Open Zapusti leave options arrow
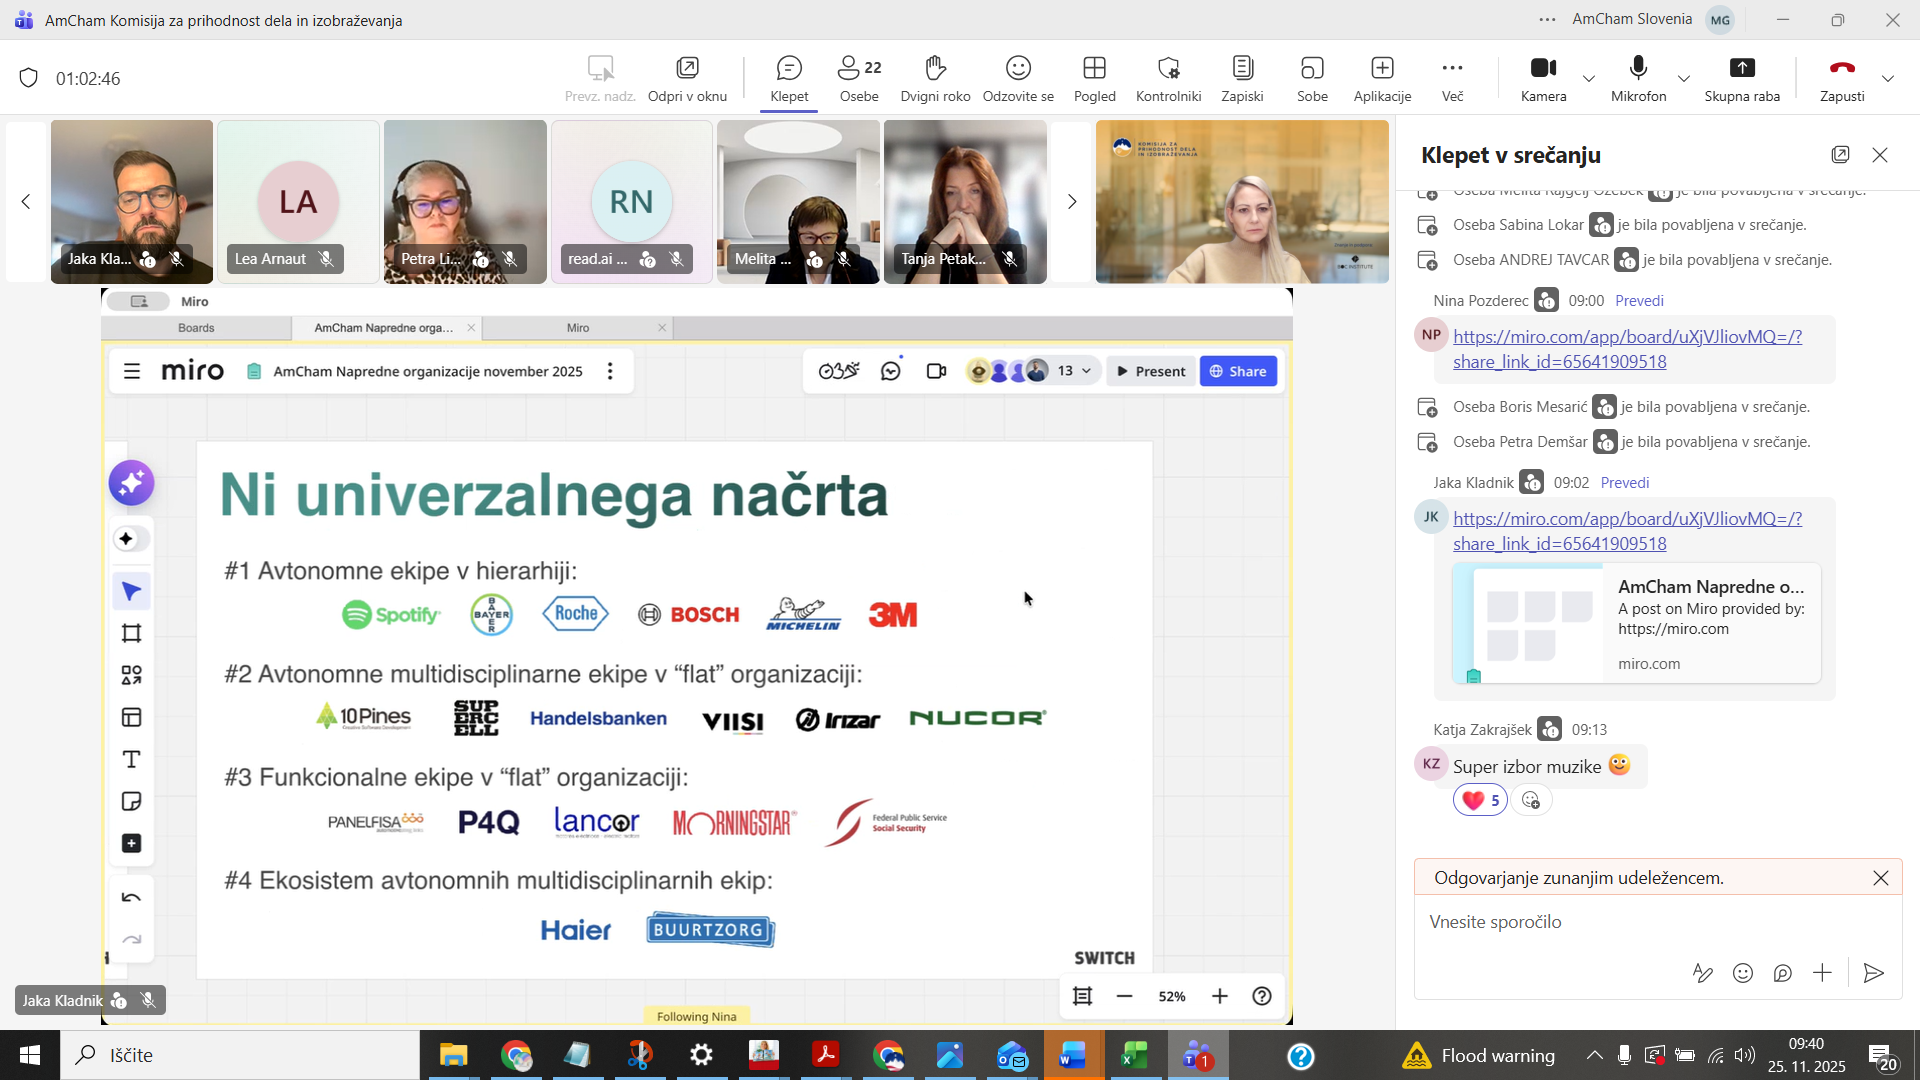The image size is (1920, 1080). 1888,79
